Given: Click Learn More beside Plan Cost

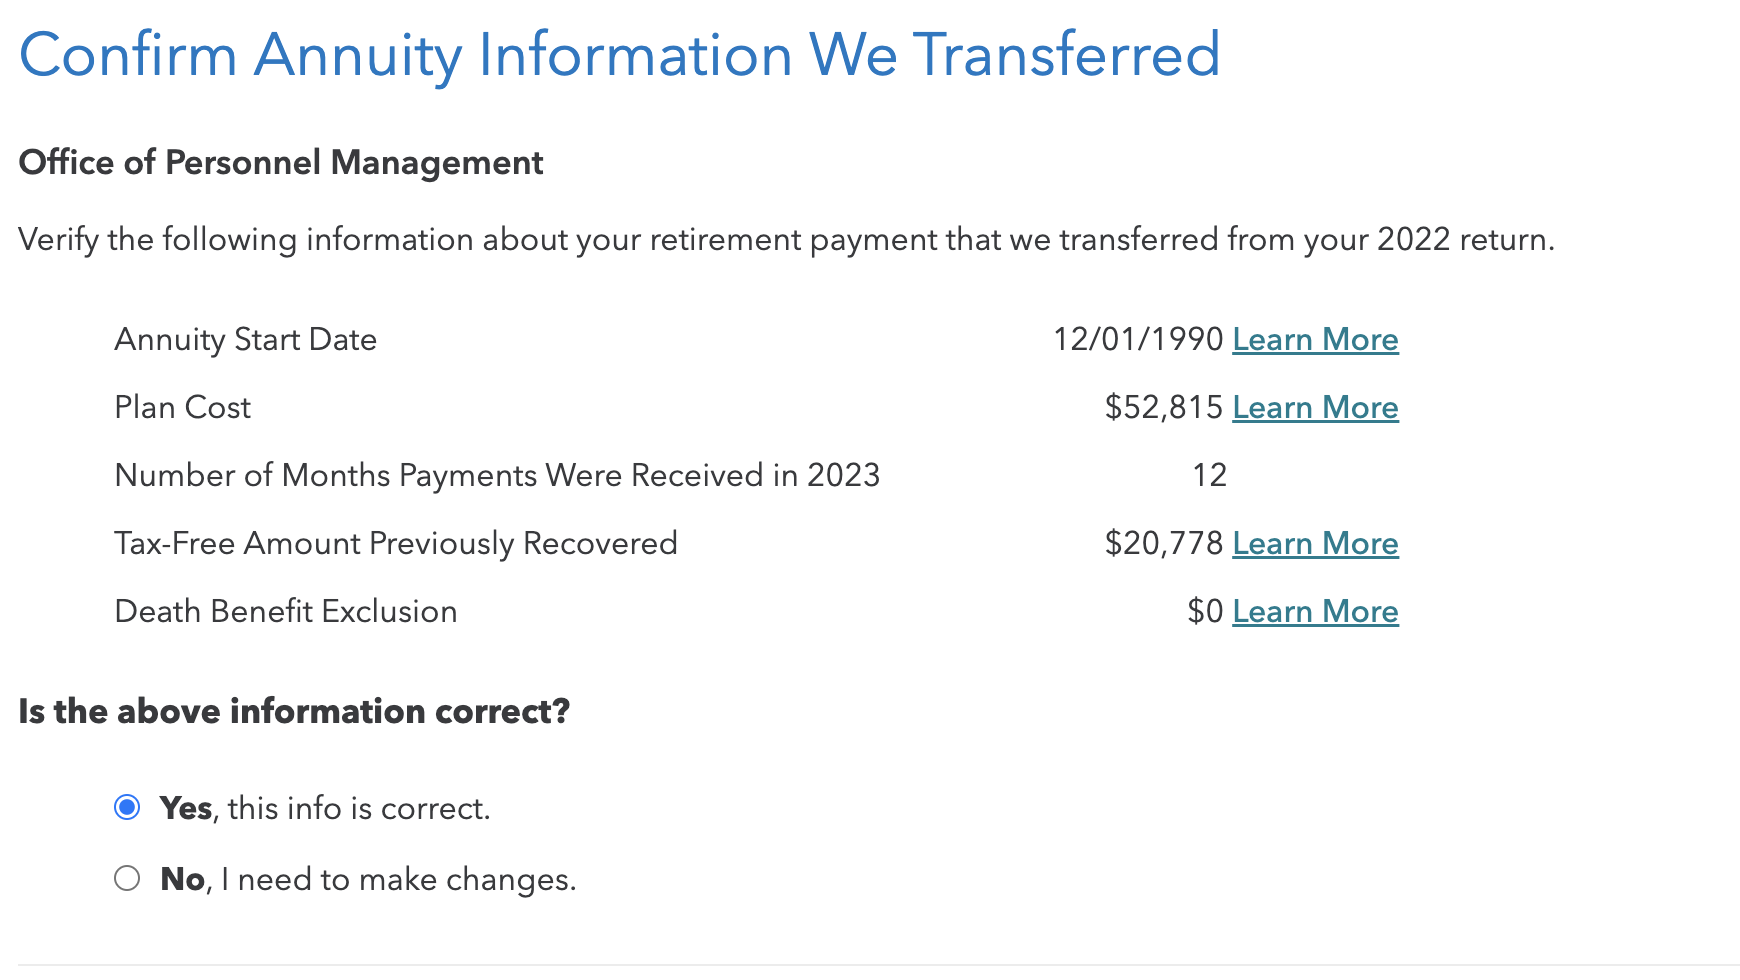Looking at the screenshot, I should (x=1314, y=408).
